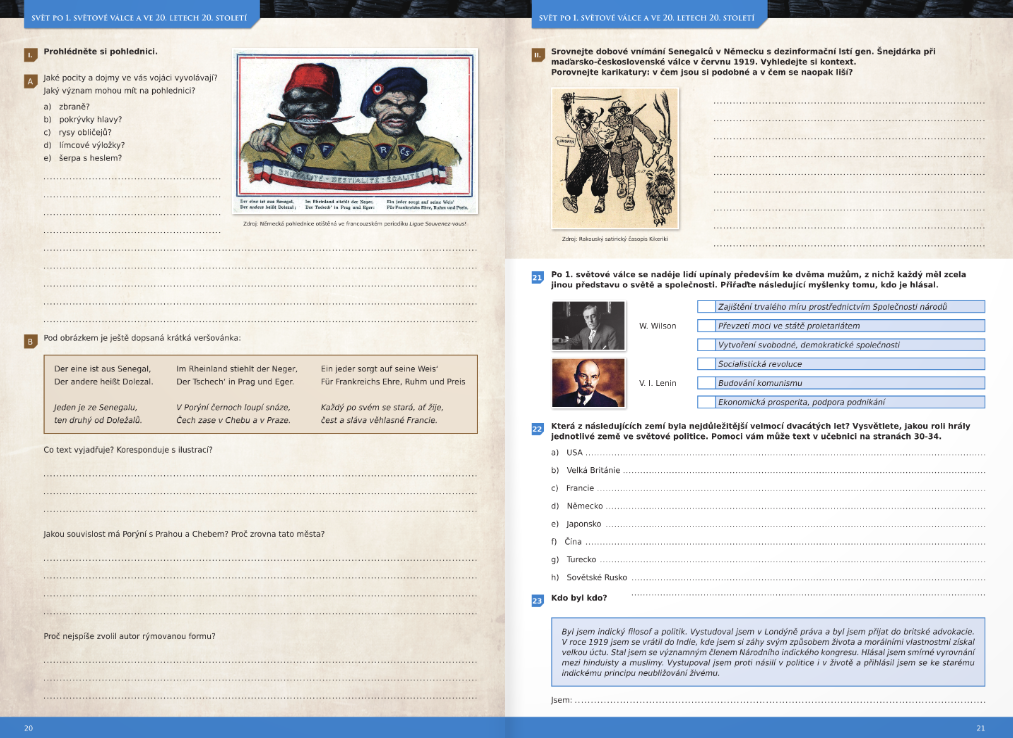Viewport: 1013px width, 738px height.
Task: Check the box for "Ekonomická prosperita, podpora podnikání"
Action: tap(706, 402)
